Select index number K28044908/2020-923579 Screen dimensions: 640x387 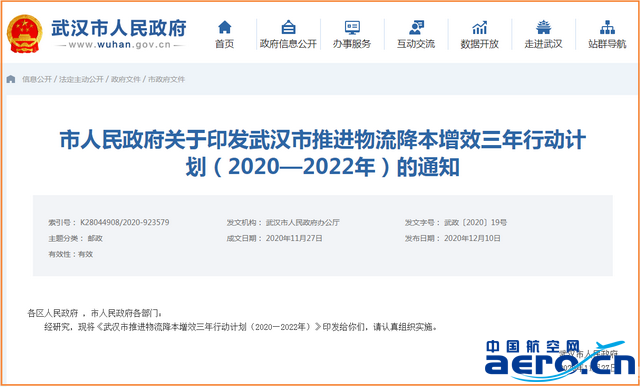[124, 222]
